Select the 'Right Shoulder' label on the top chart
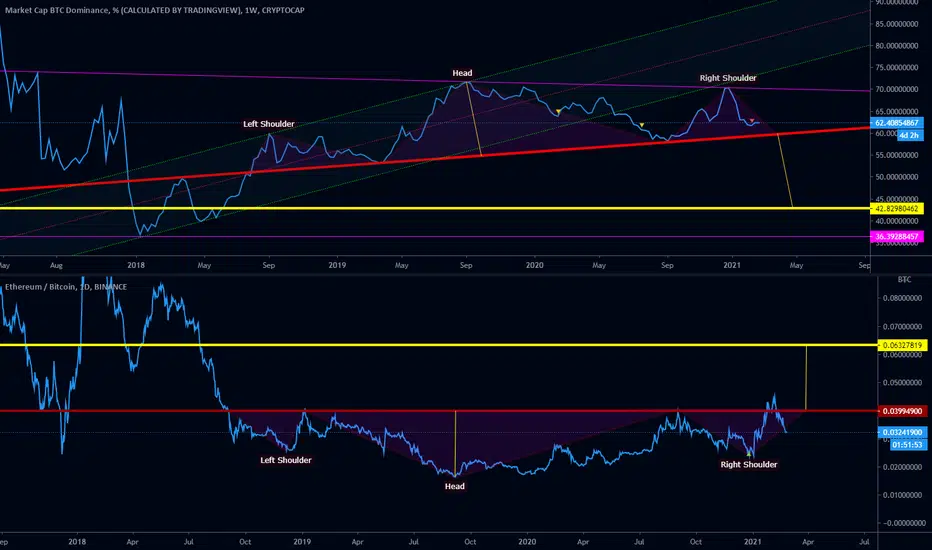The image size is (932, 550). (728, 78)
